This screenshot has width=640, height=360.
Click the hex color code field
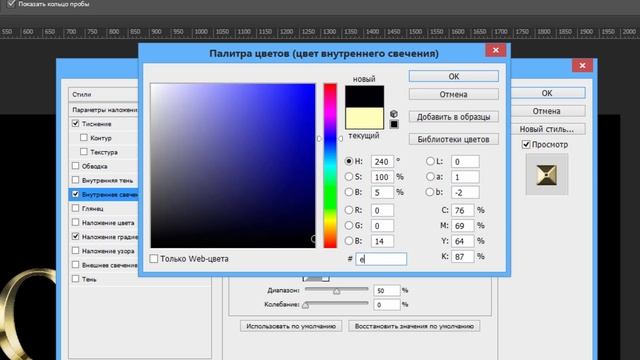381,259
